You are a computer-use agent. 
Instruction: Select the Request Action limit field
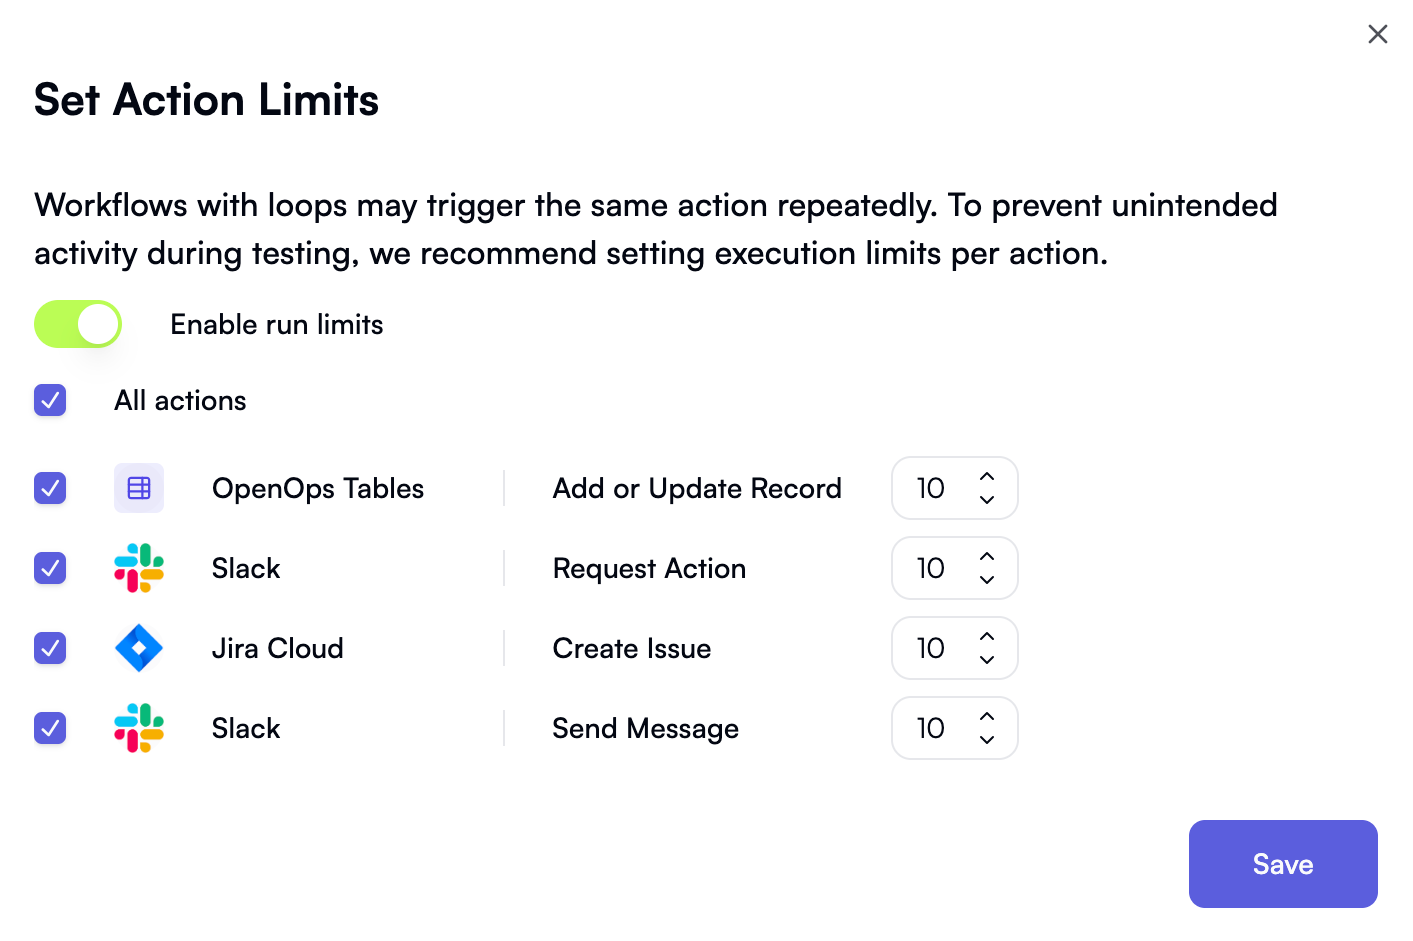[x=935, y=568]
